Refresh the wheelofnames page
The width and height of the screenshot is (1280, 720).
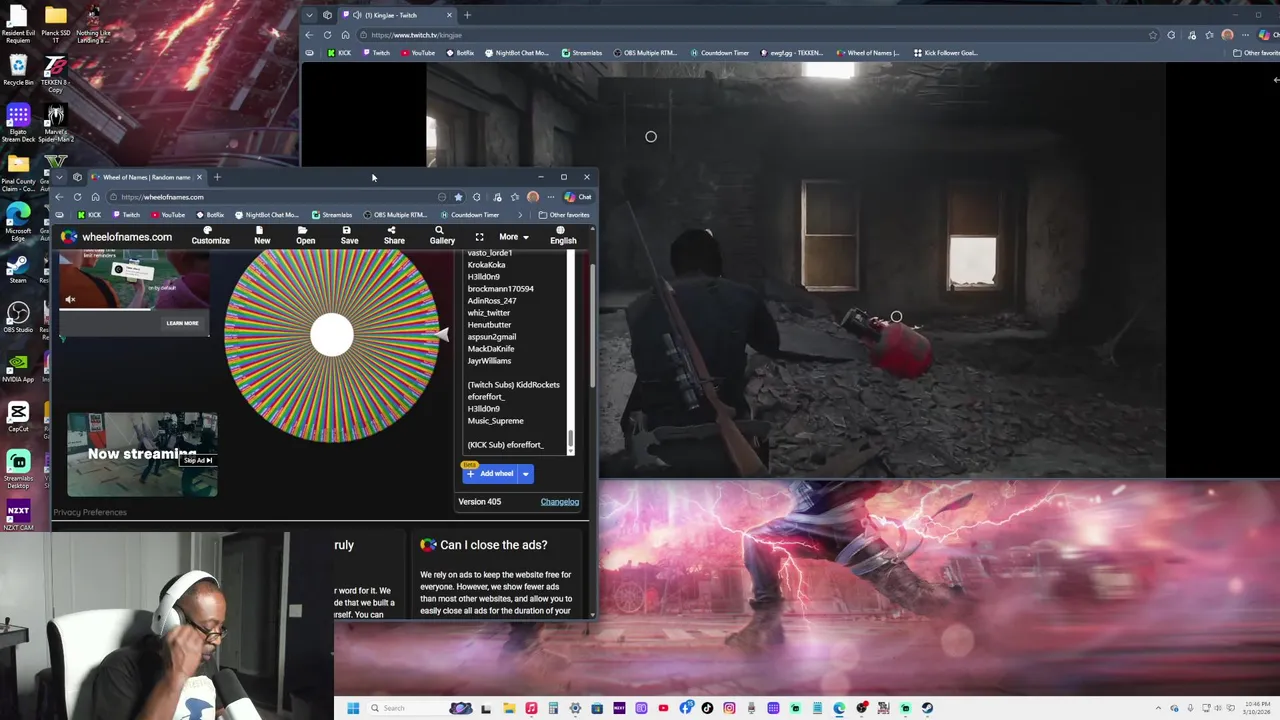point(77,197)
